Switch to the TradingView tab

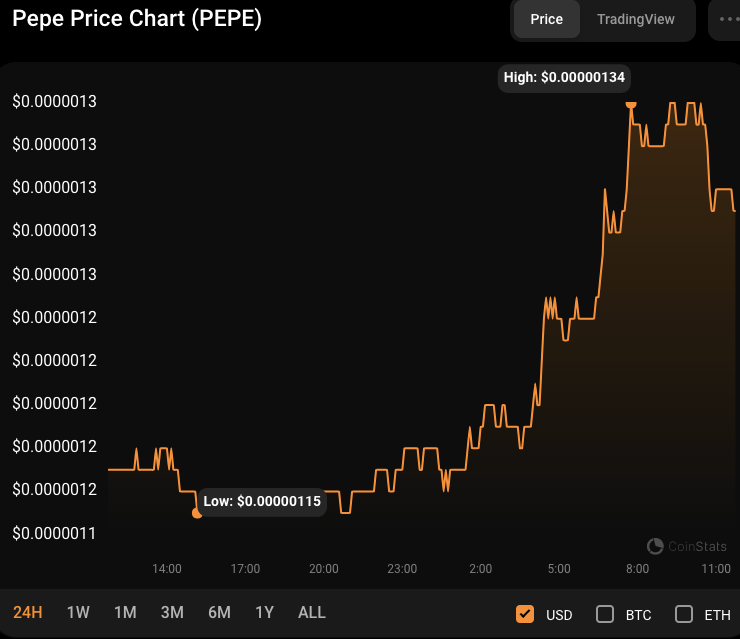point(636,19)
